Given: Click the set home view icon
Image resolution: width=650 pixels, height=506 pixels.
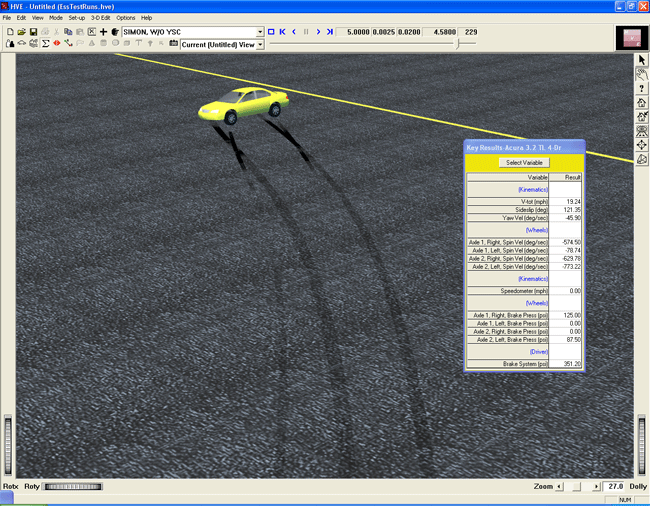Looking at the screenshot, I should tap(642, 117).
